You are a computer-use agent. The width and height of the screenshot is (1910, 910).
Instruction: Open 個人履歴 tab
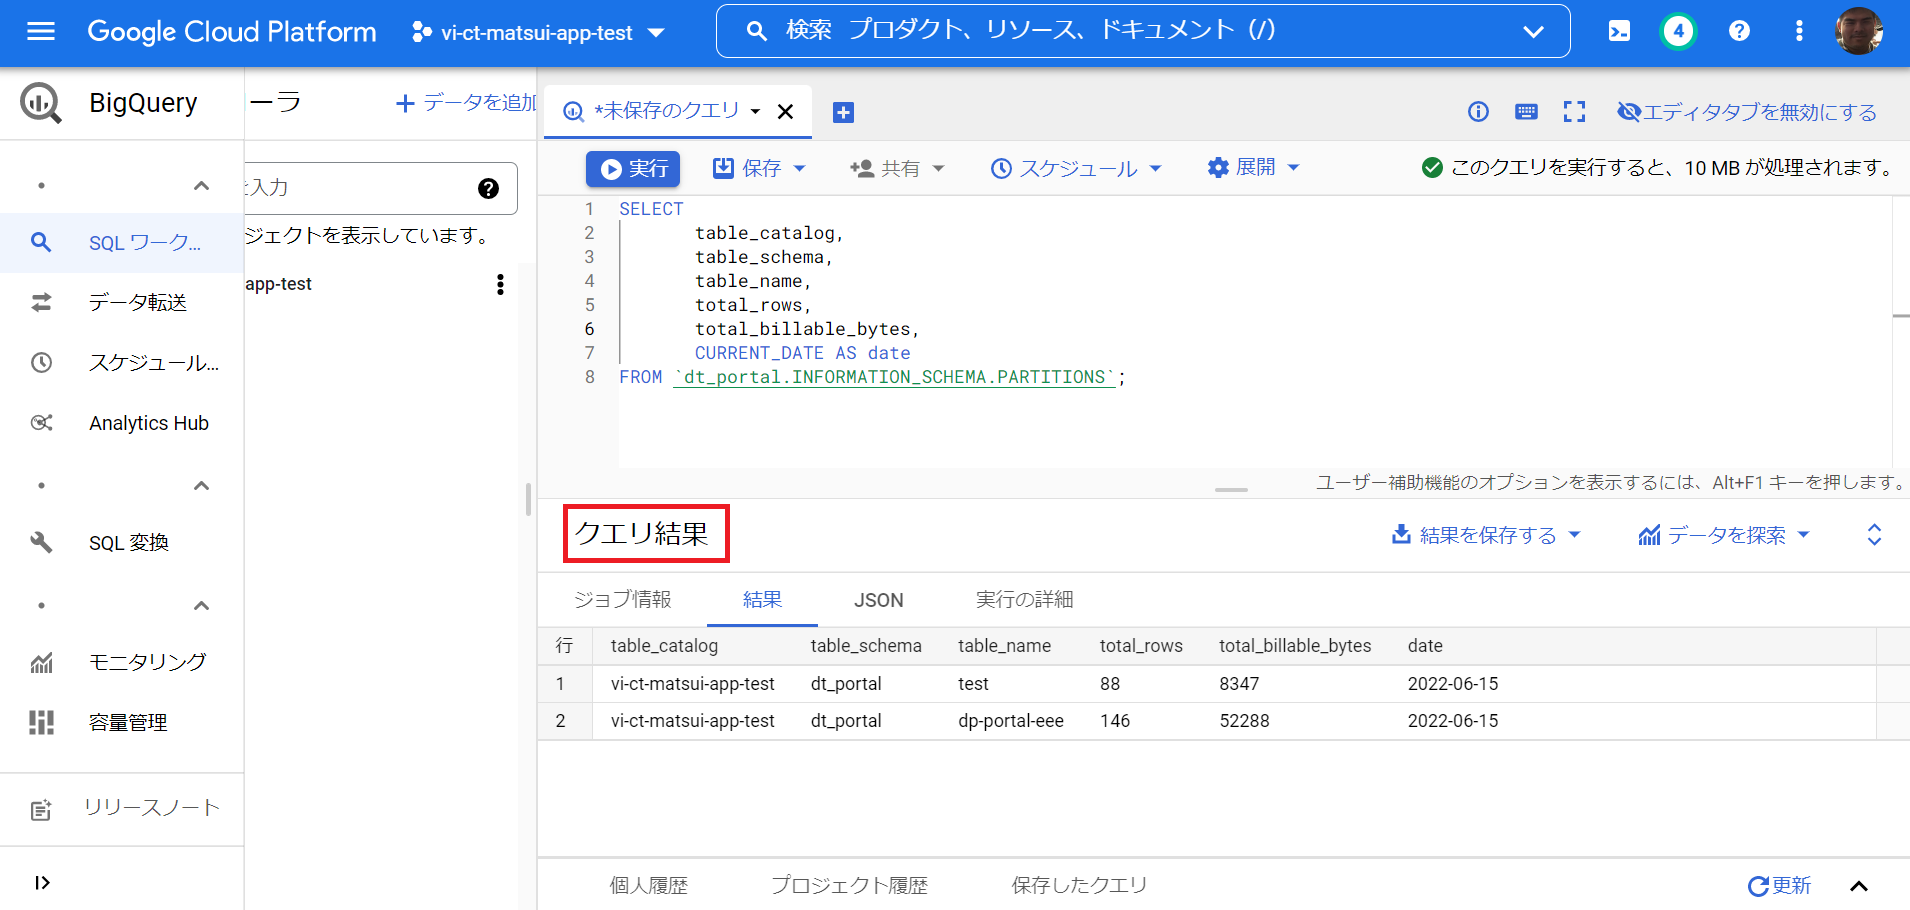click(649, 885)
